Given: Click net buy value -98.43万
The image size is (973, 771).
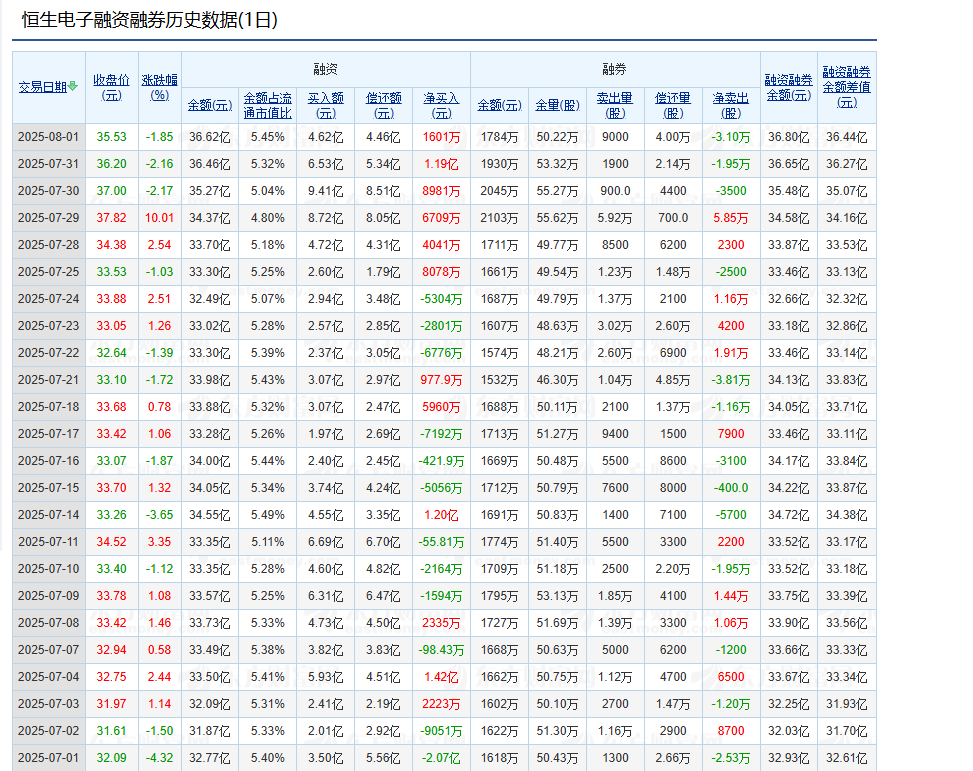Looking at the screenshot, I should coord(441,650).
